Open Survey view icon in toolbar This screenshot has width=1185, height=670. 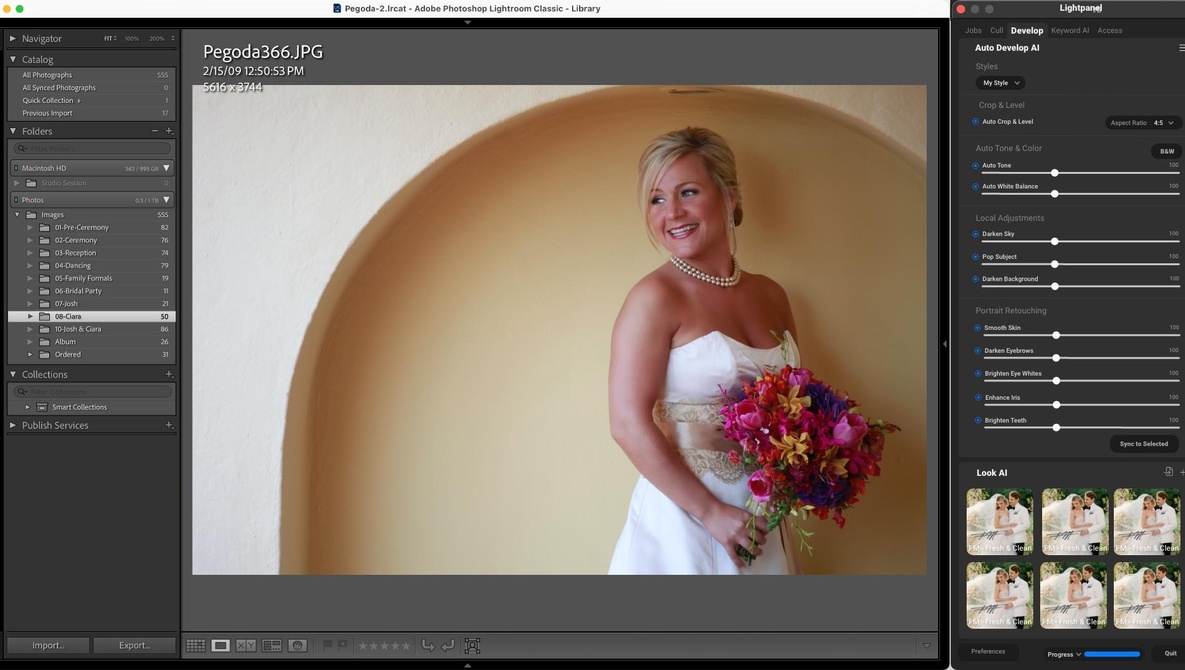271,646
